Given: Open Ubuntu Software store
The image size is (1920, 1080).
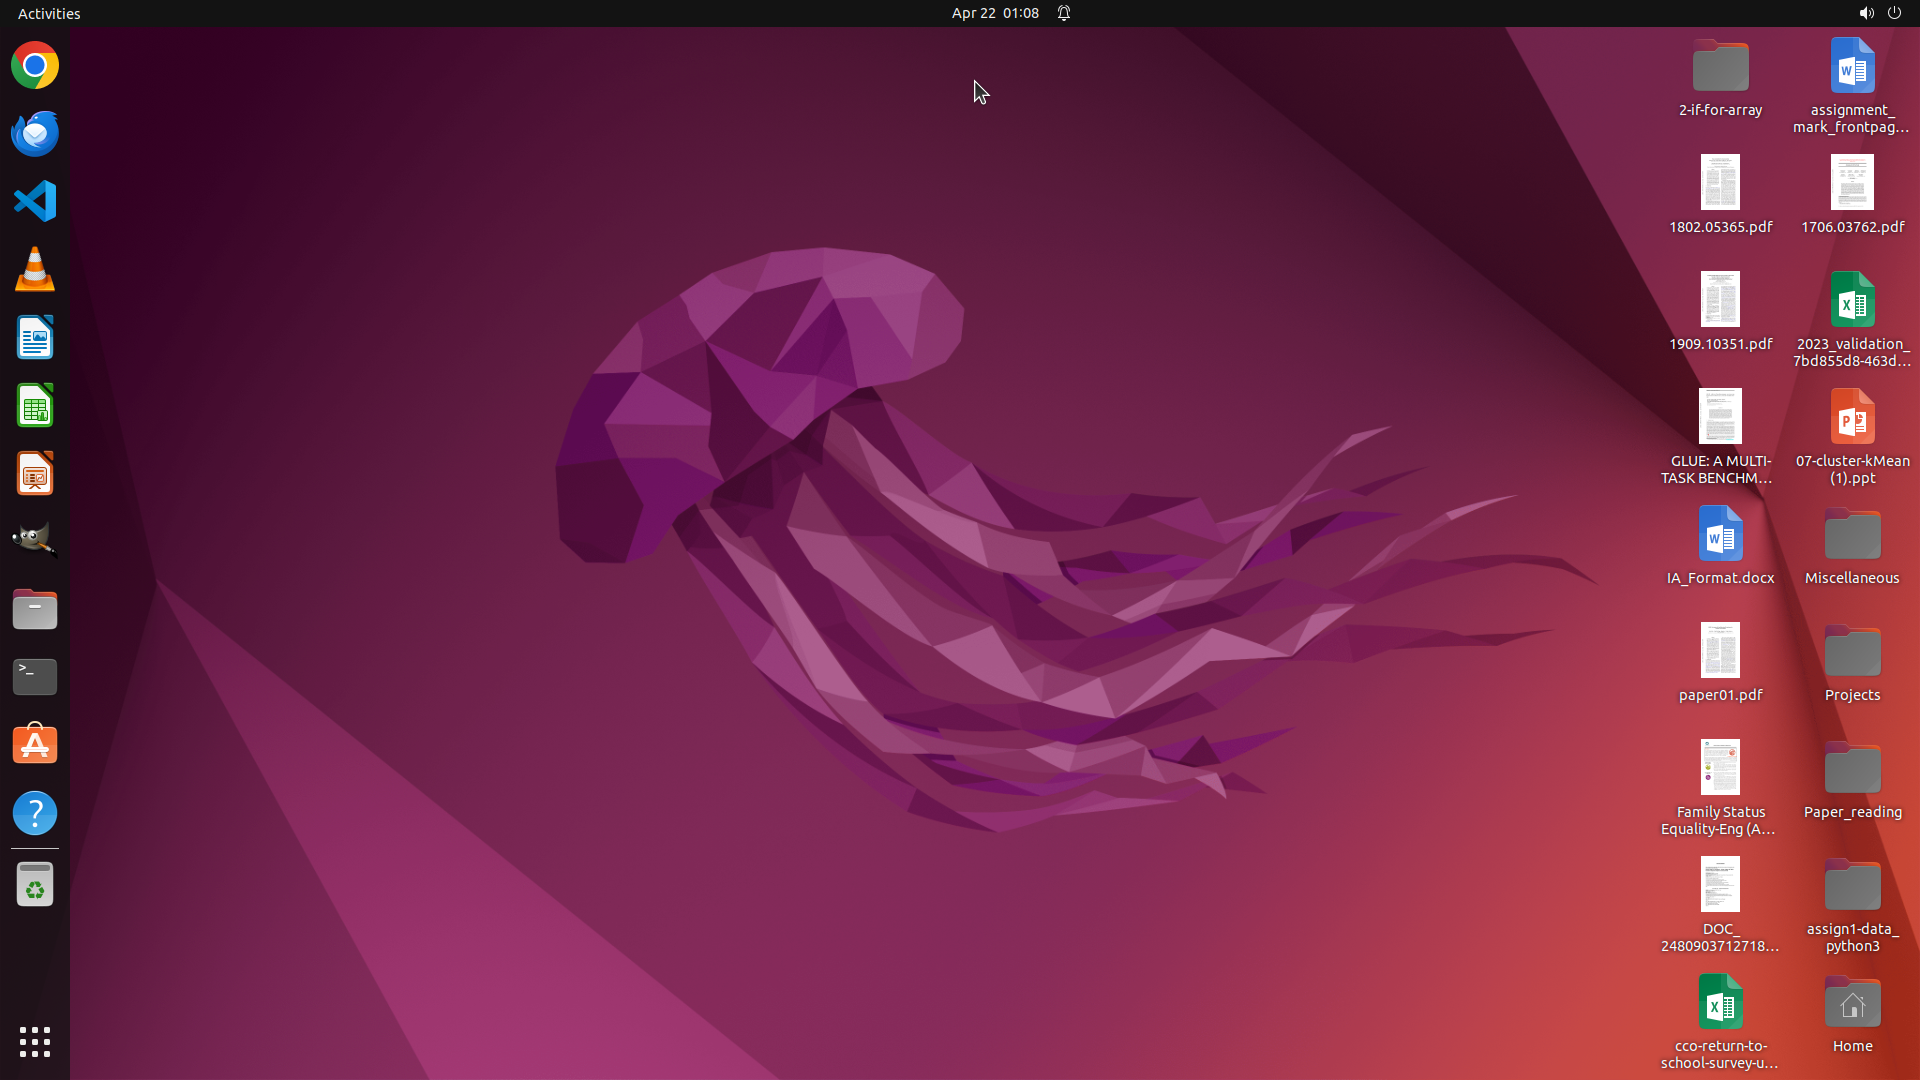Looking at the screenshot, I should [x=35, y=745].
